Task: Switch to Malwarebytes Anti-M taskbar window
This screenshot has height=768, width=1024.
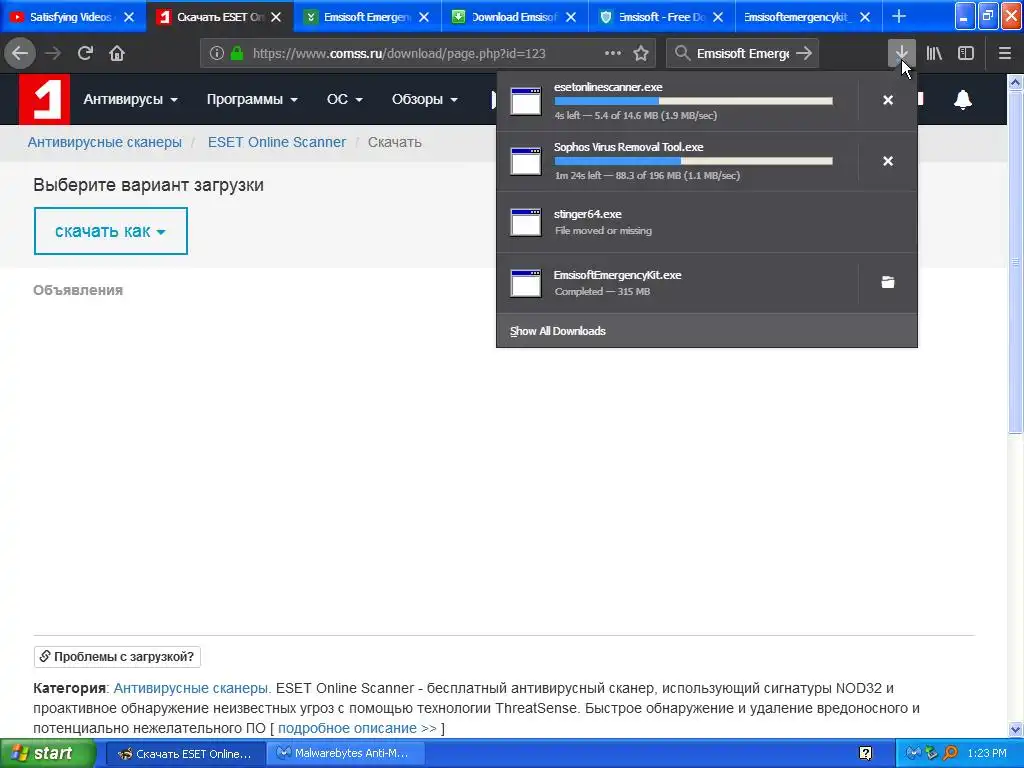Action: [x=345, y=754]
